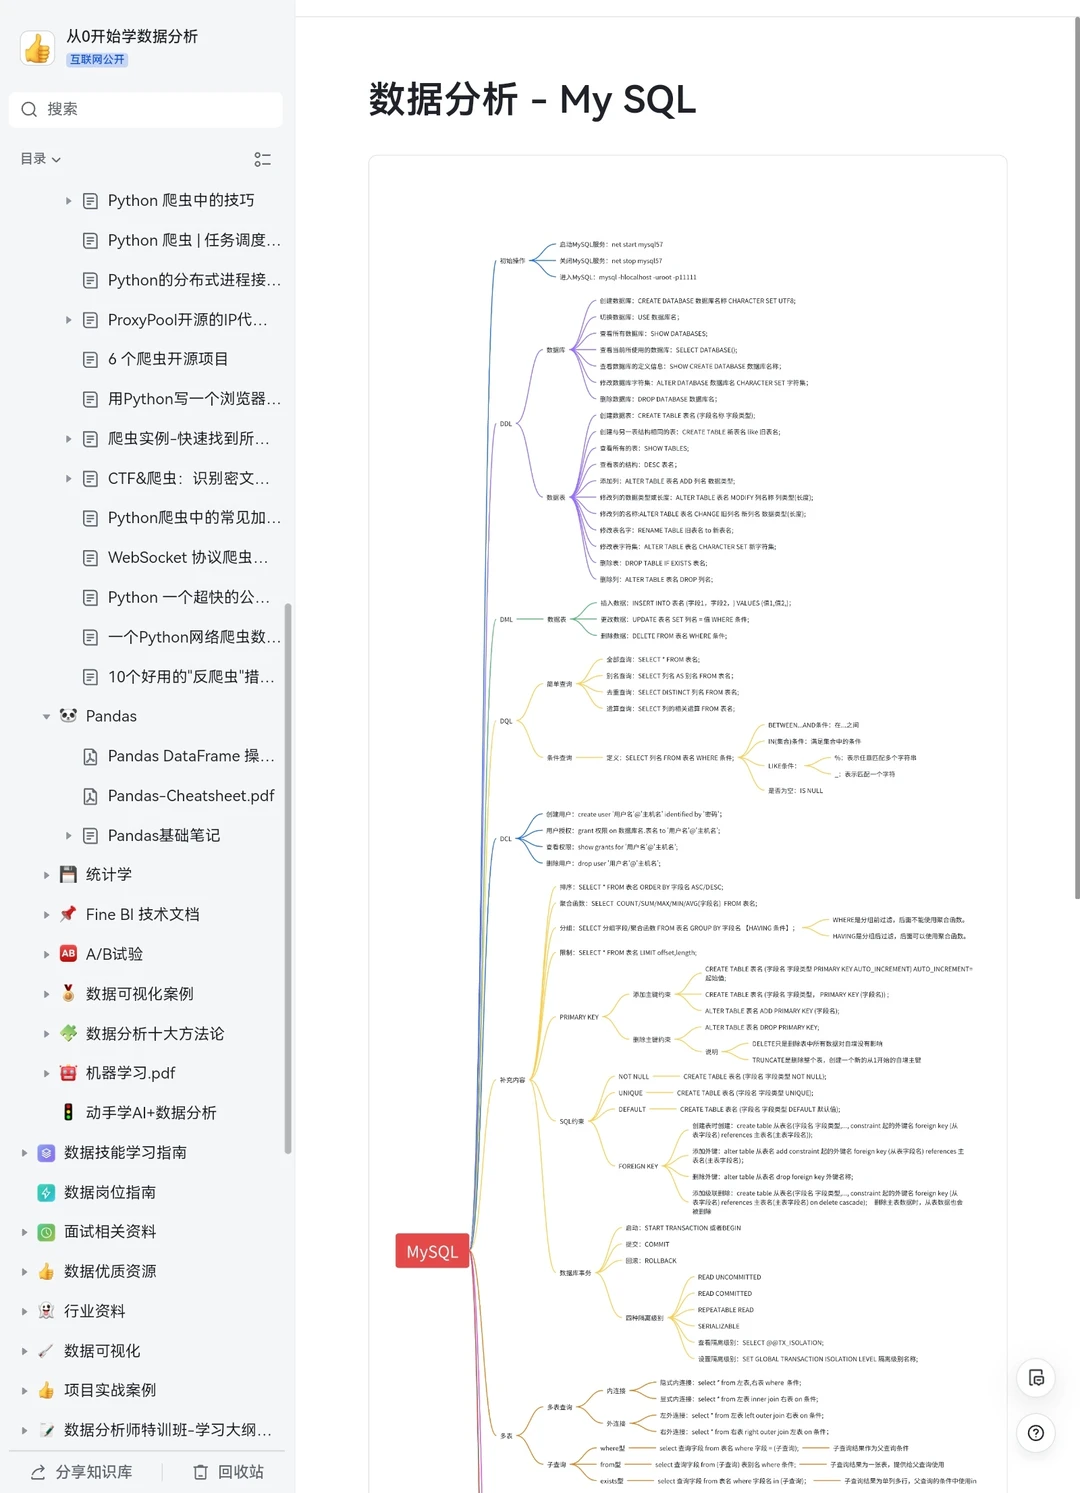Expand the 项目实战案例 section
The height and width of the screenshot is (1493, 1080).
[x=23, y=1390]
